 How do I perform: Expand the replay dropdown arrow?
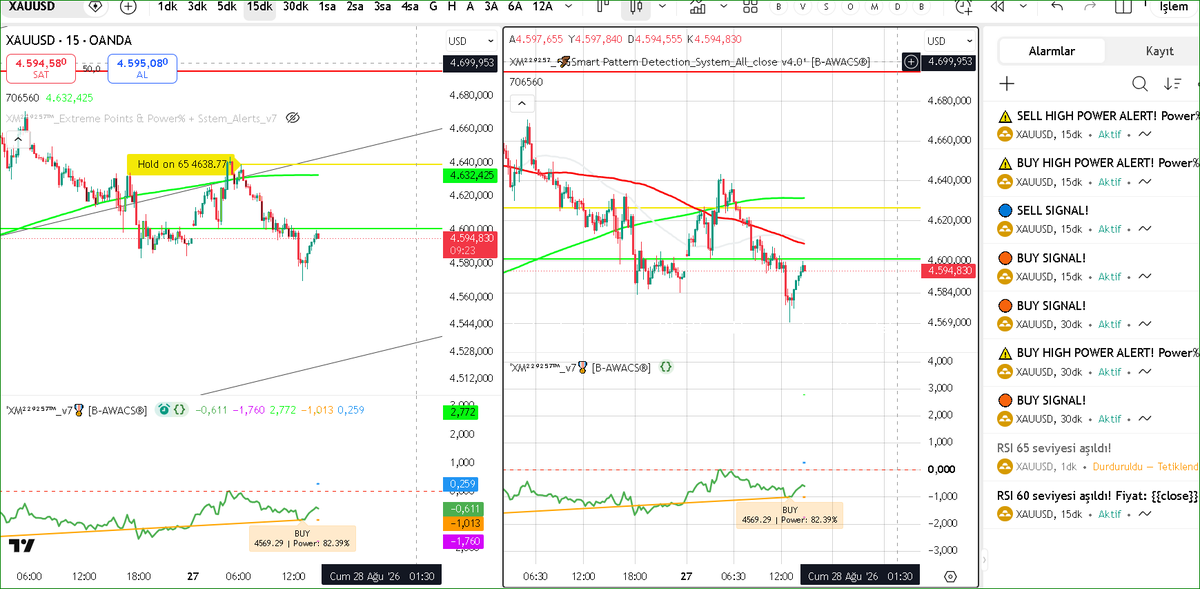[1023, 6]
